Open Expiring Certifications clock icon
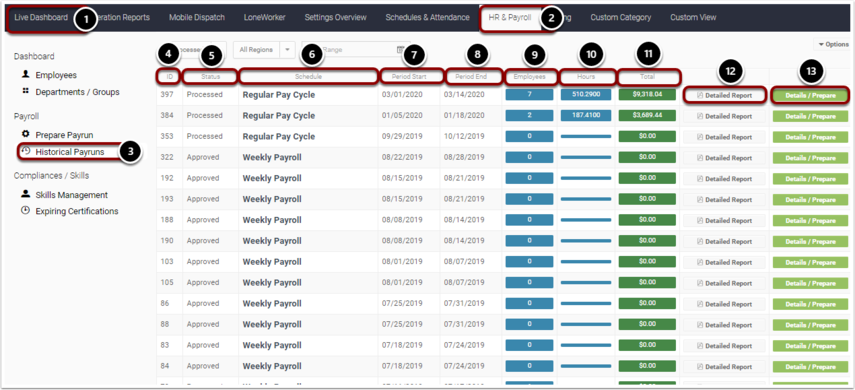 (x=25, y=211)
